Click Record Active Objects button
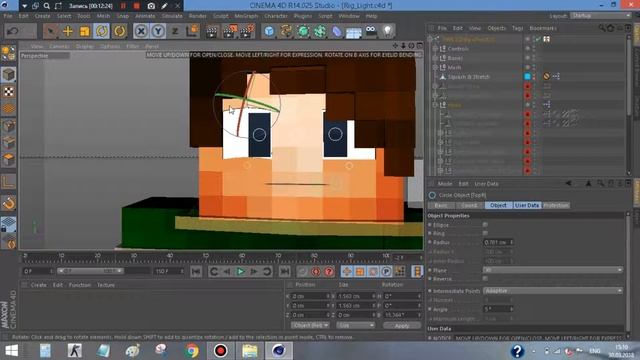640x360 pixels. coord(302,271)
